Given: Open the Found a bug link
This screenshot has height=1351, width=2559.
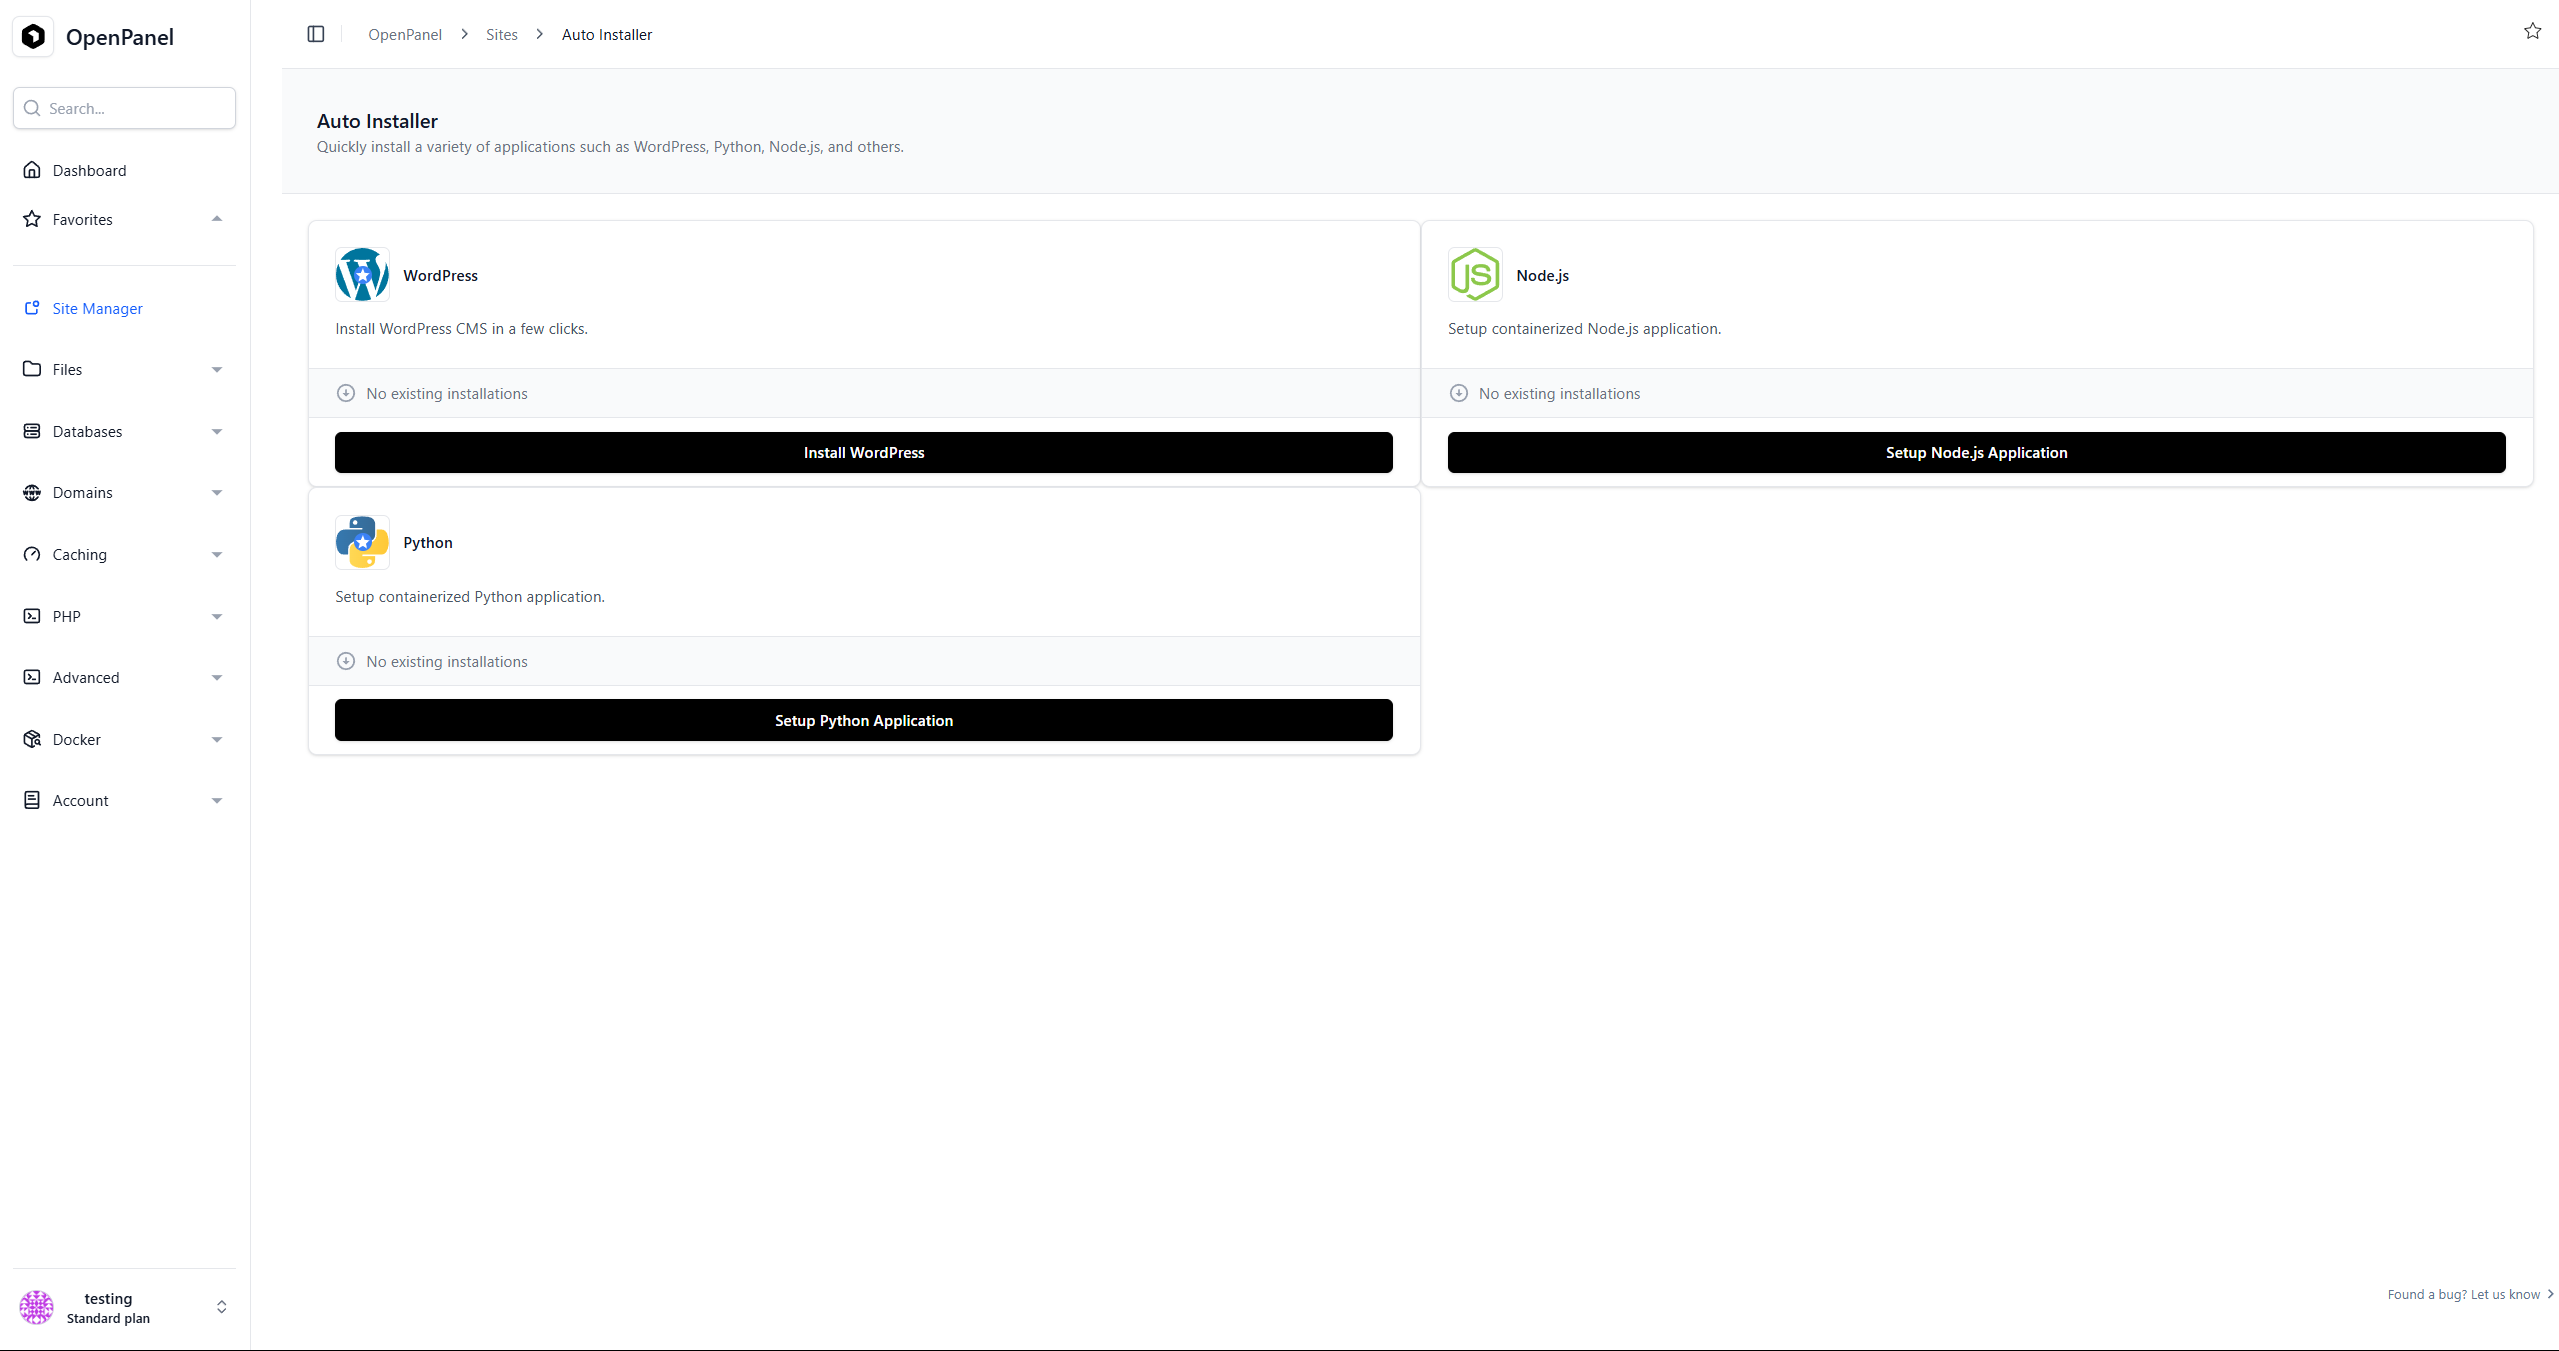Looking at the screenshot, I should pyautogui.click(x=2470, y=1294).
